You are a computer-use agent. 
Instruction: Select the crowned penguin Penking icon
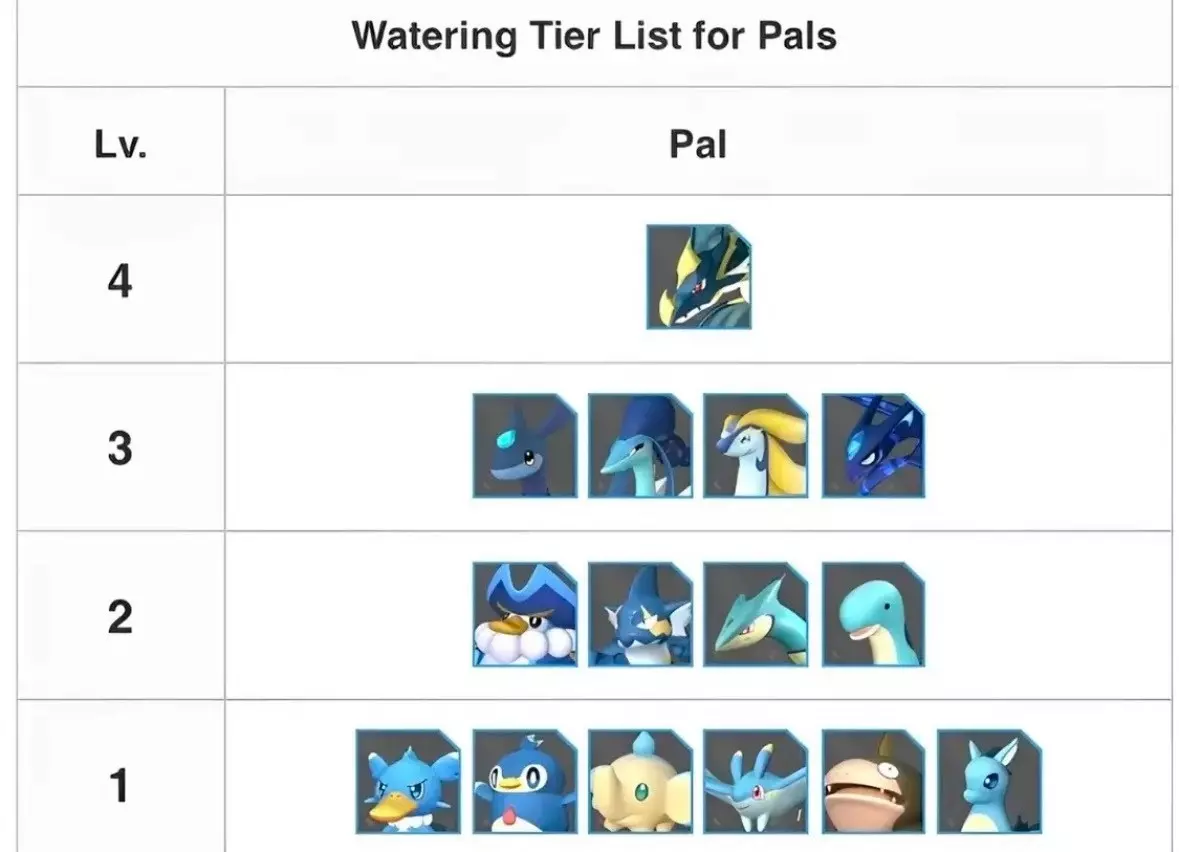[524, 614]
